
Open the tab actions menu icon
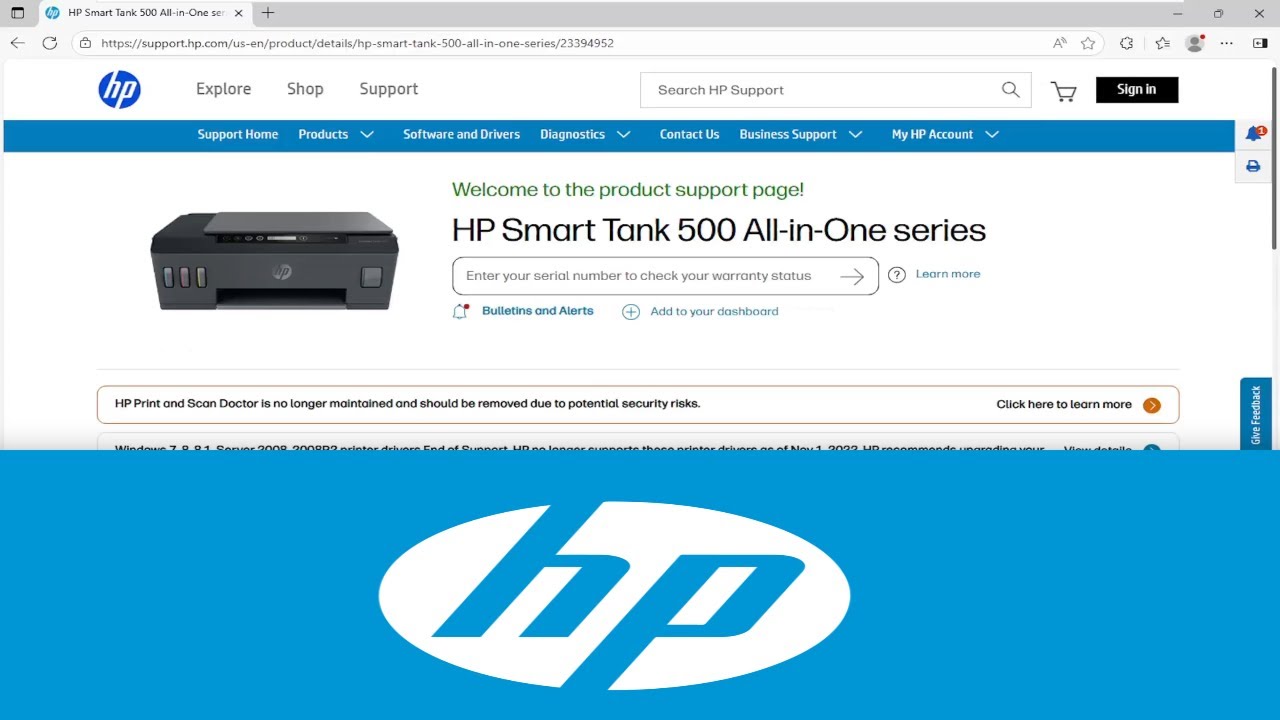click(x=17, y=13)
